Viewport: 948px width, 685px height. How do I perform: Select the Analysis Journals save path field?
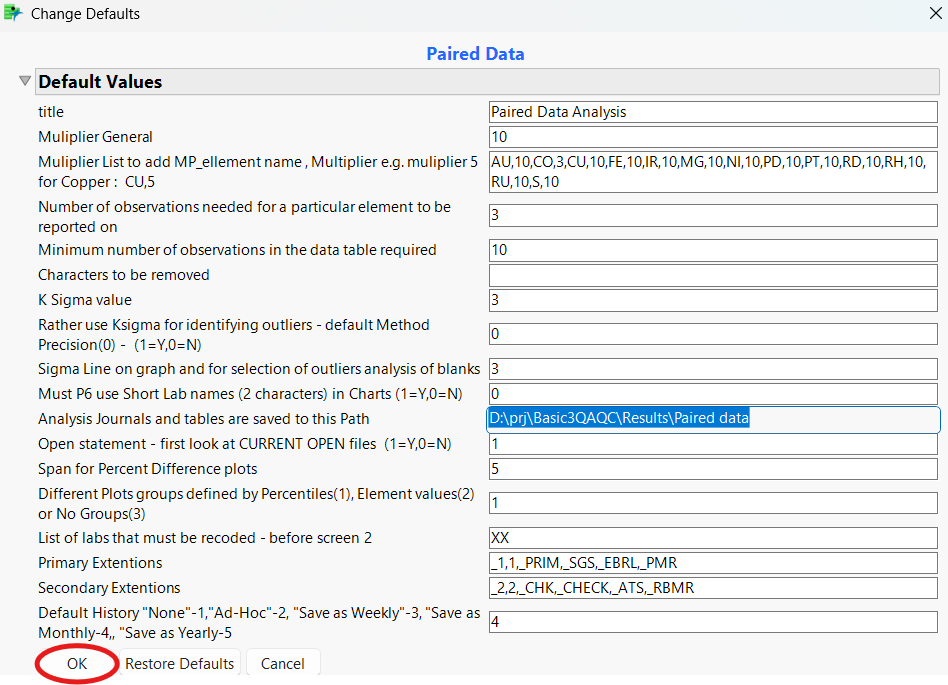[712, 418]
